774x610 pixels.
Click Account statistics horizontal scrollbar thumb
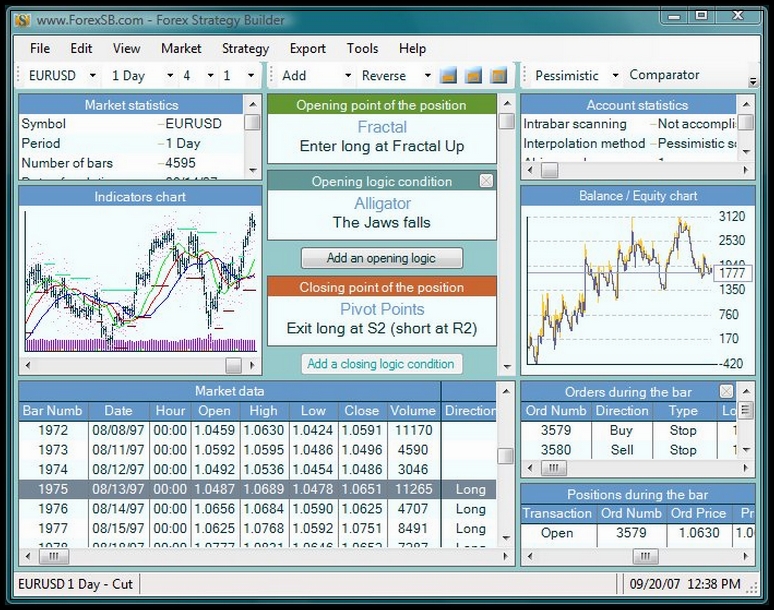[x=549, y=171]
